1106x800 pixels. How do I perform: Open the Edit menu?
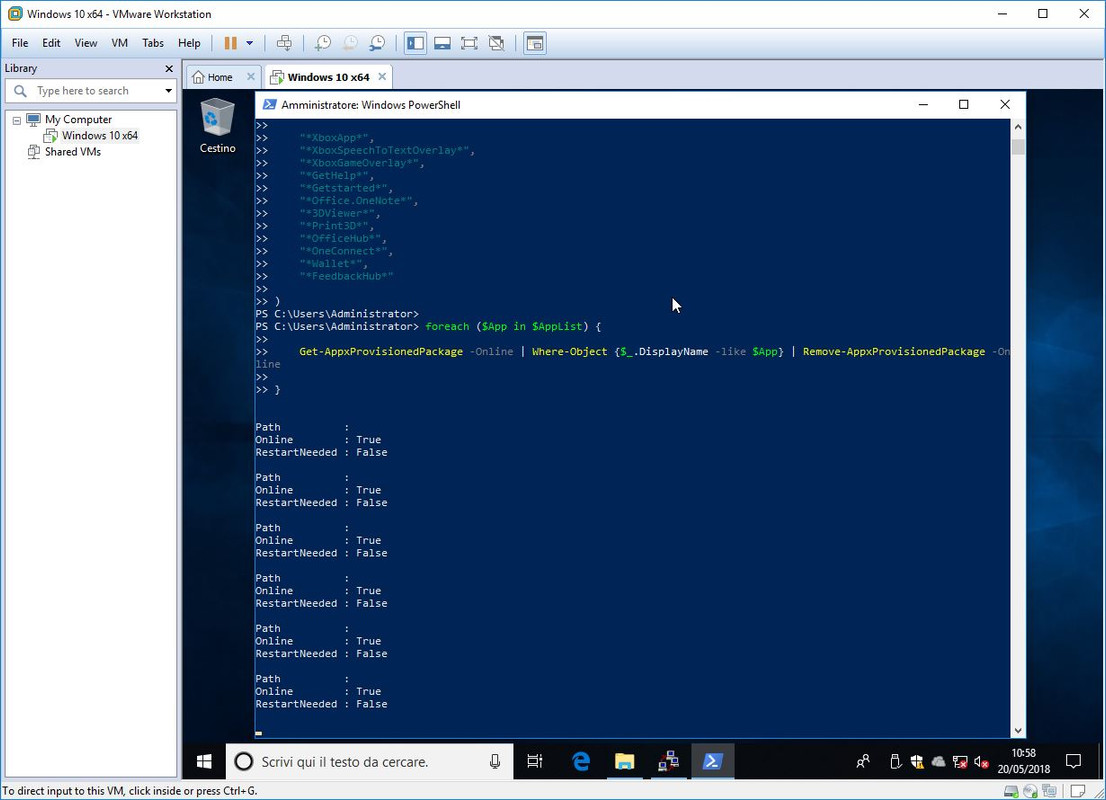coord(51,43)
